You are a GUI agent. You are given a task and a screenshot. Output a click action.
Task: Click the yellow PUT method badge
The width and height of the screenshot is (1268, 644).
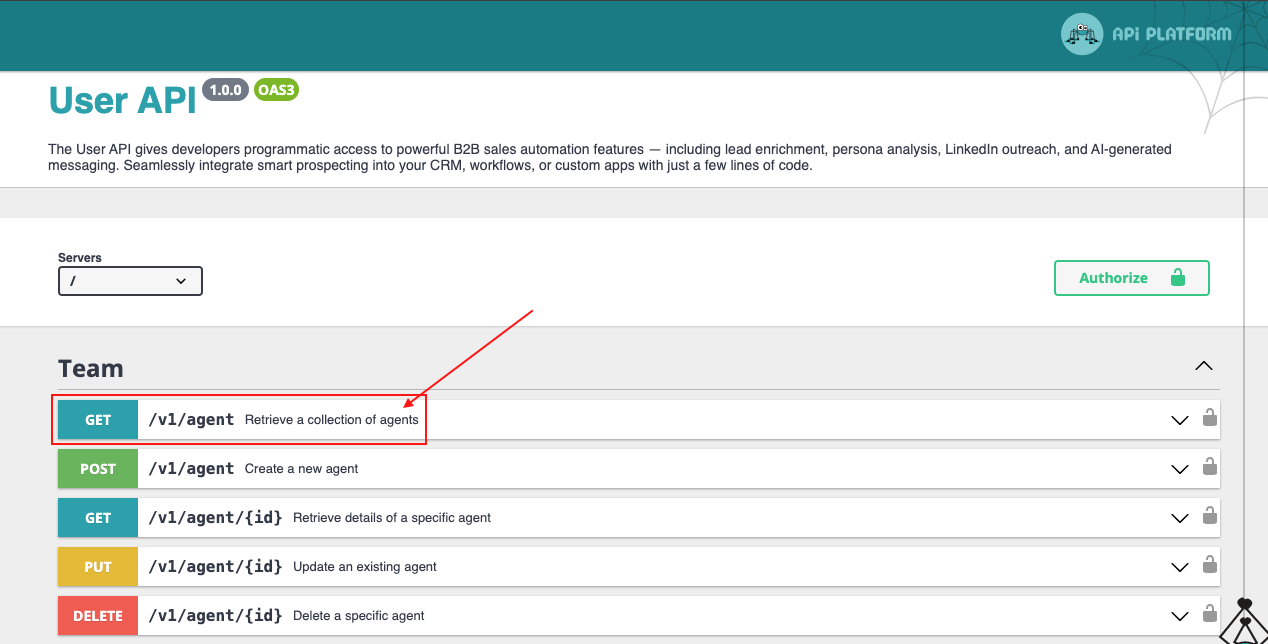point(98,567)
